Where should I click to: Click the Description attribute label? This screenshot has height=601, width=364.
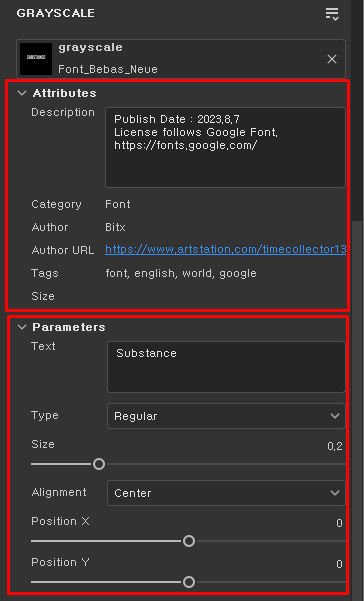coord(63,112)
